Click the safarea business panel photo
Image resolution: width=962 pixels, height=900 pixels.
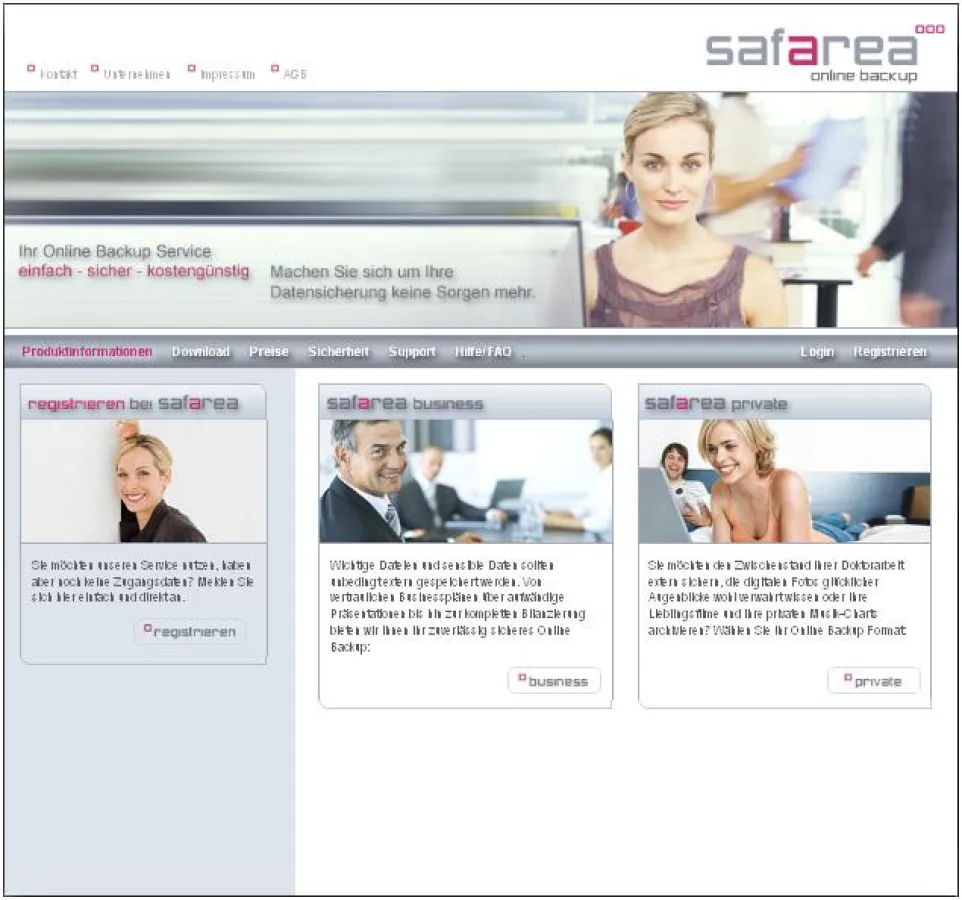point(466,478)
